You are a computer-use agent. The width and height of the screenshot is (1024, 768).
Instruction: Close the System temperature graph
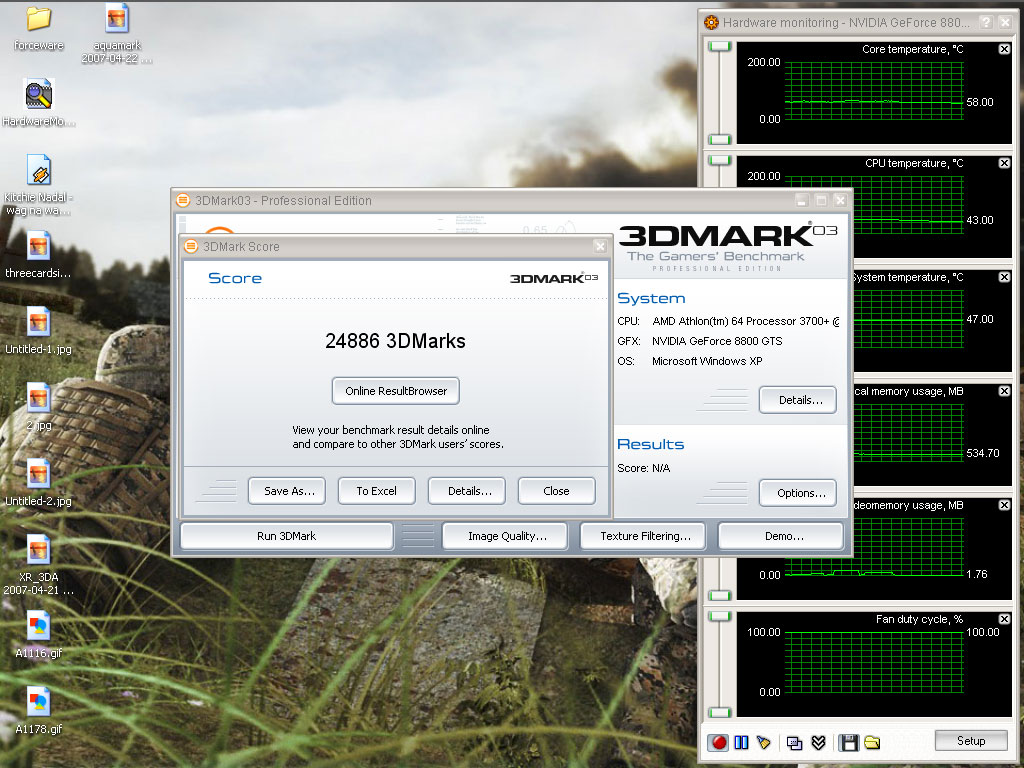(x=1004, y=277)
